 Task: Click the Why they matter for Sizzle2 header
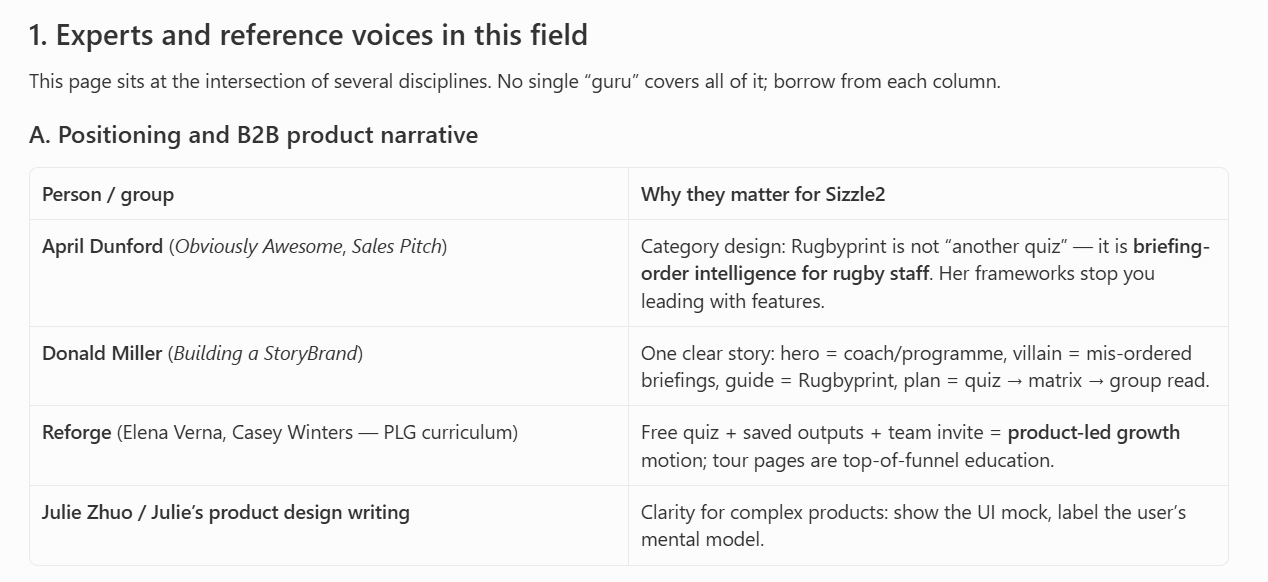pyautogui.click(x=763, y=195)
